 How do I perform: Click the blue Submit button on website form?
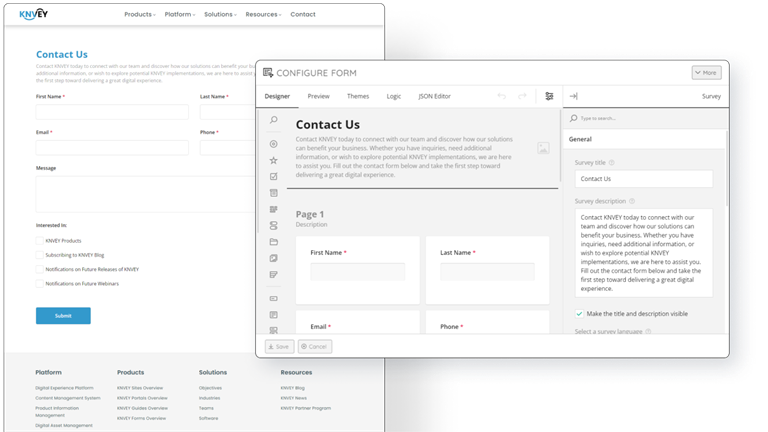(63, 315)
